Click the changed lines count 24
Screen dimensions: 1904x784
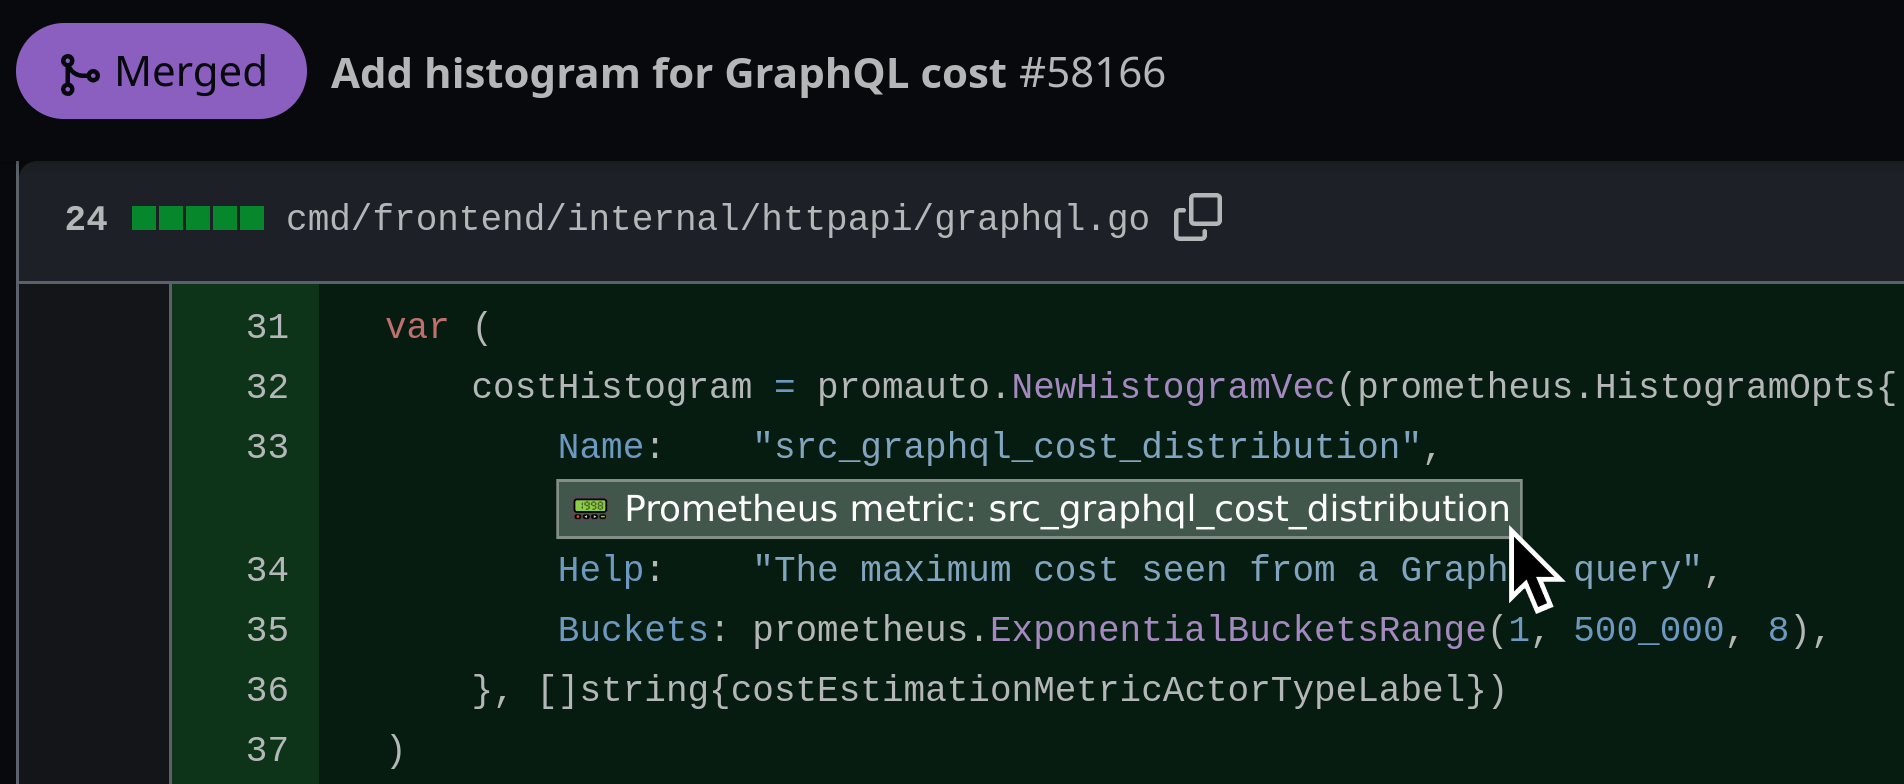click(86, 219)
